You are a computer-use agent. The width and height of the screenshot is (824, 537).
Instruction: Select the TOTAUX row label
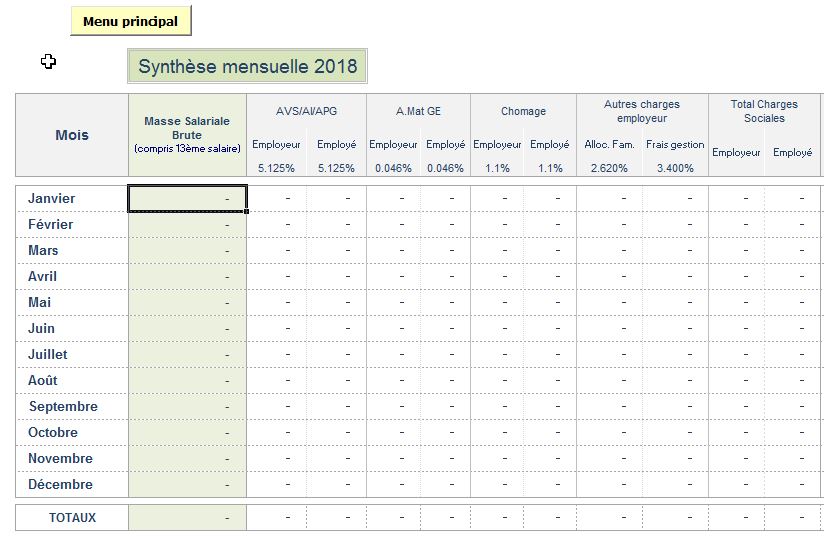(72, 518)
